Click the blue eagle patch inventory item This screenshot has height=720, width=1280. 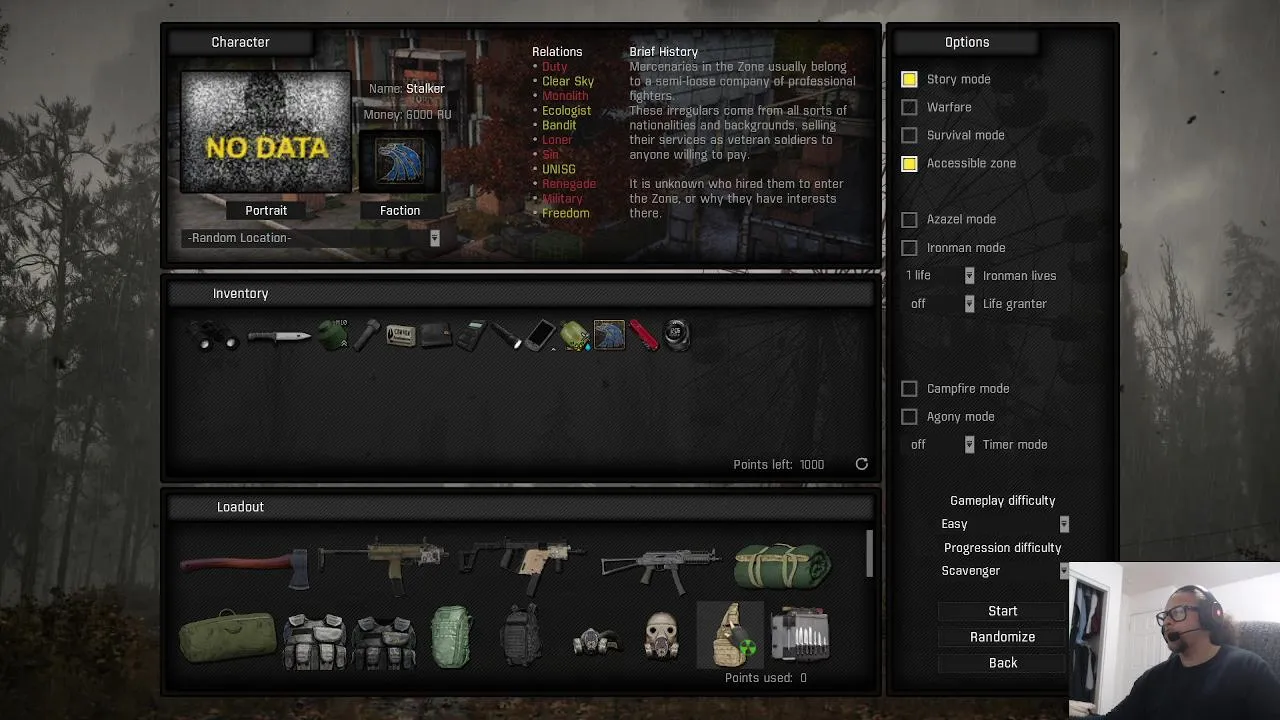click(x=609, y=335)
